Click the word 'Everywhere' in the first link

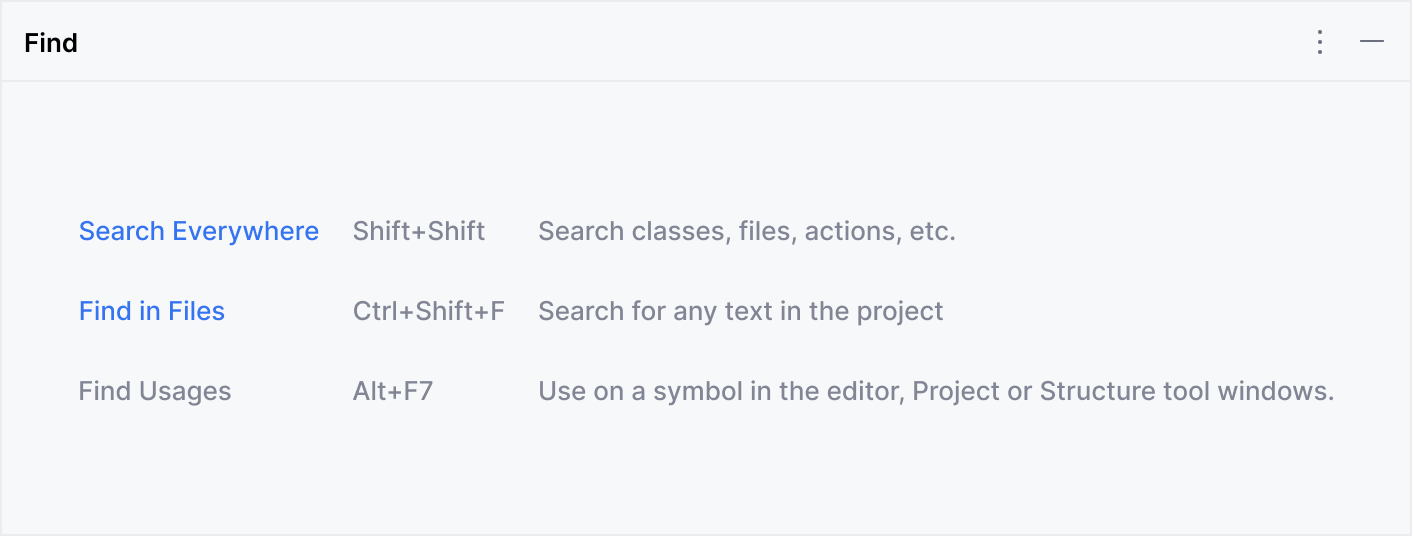[245, 231]
